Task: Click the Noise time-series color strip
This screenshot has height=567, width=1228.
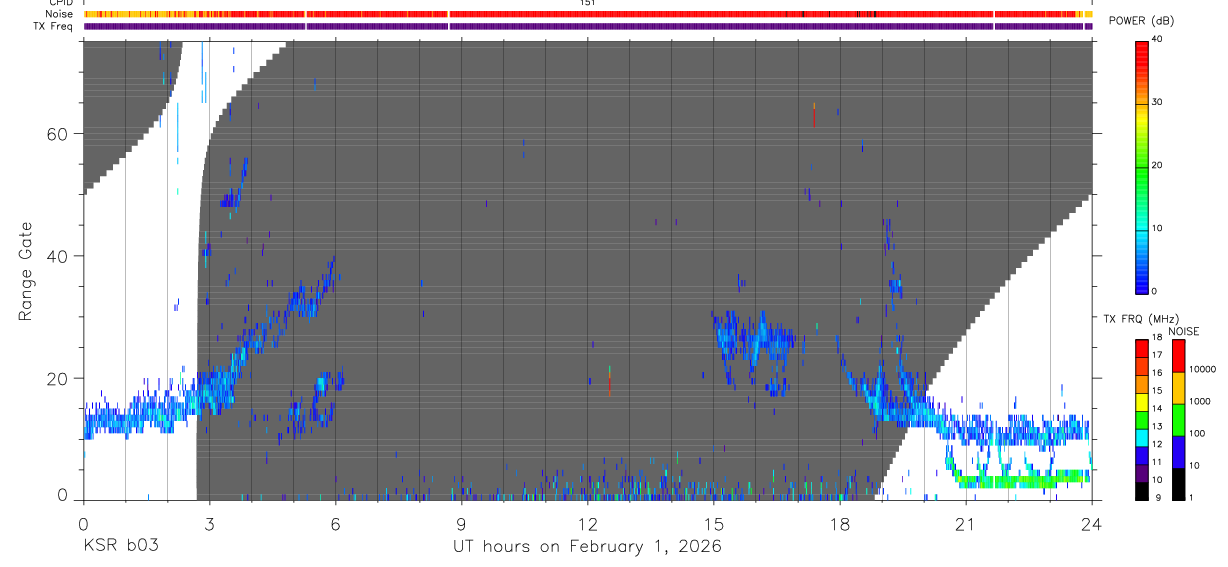Action: point(588,14)
